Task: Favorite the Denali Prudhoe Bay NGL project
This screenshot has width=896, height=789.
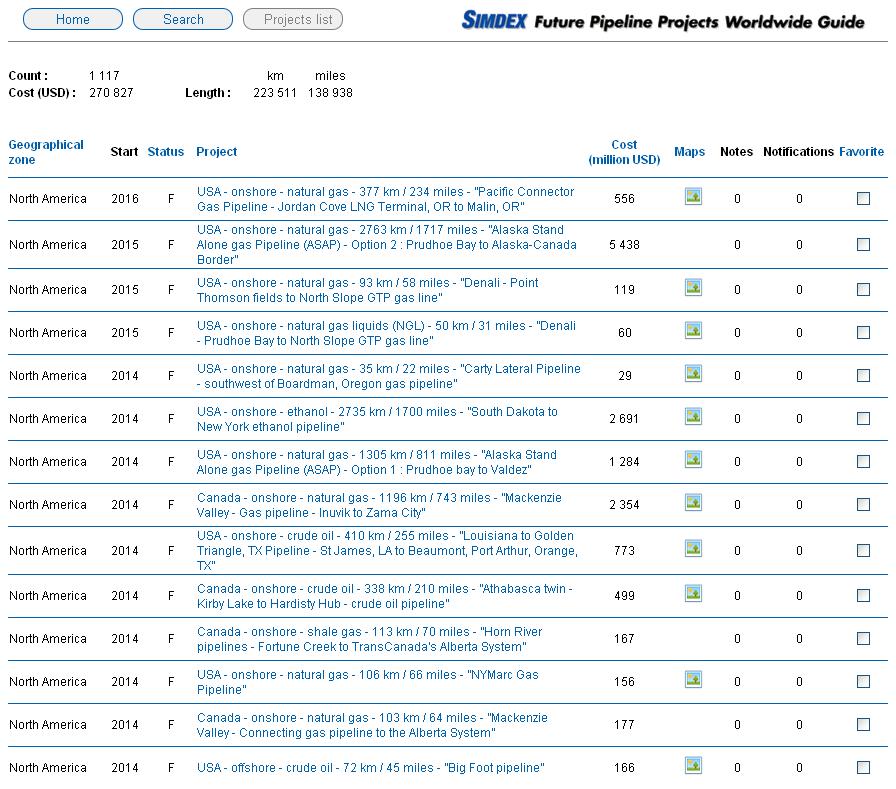Action: pos(863,333)
